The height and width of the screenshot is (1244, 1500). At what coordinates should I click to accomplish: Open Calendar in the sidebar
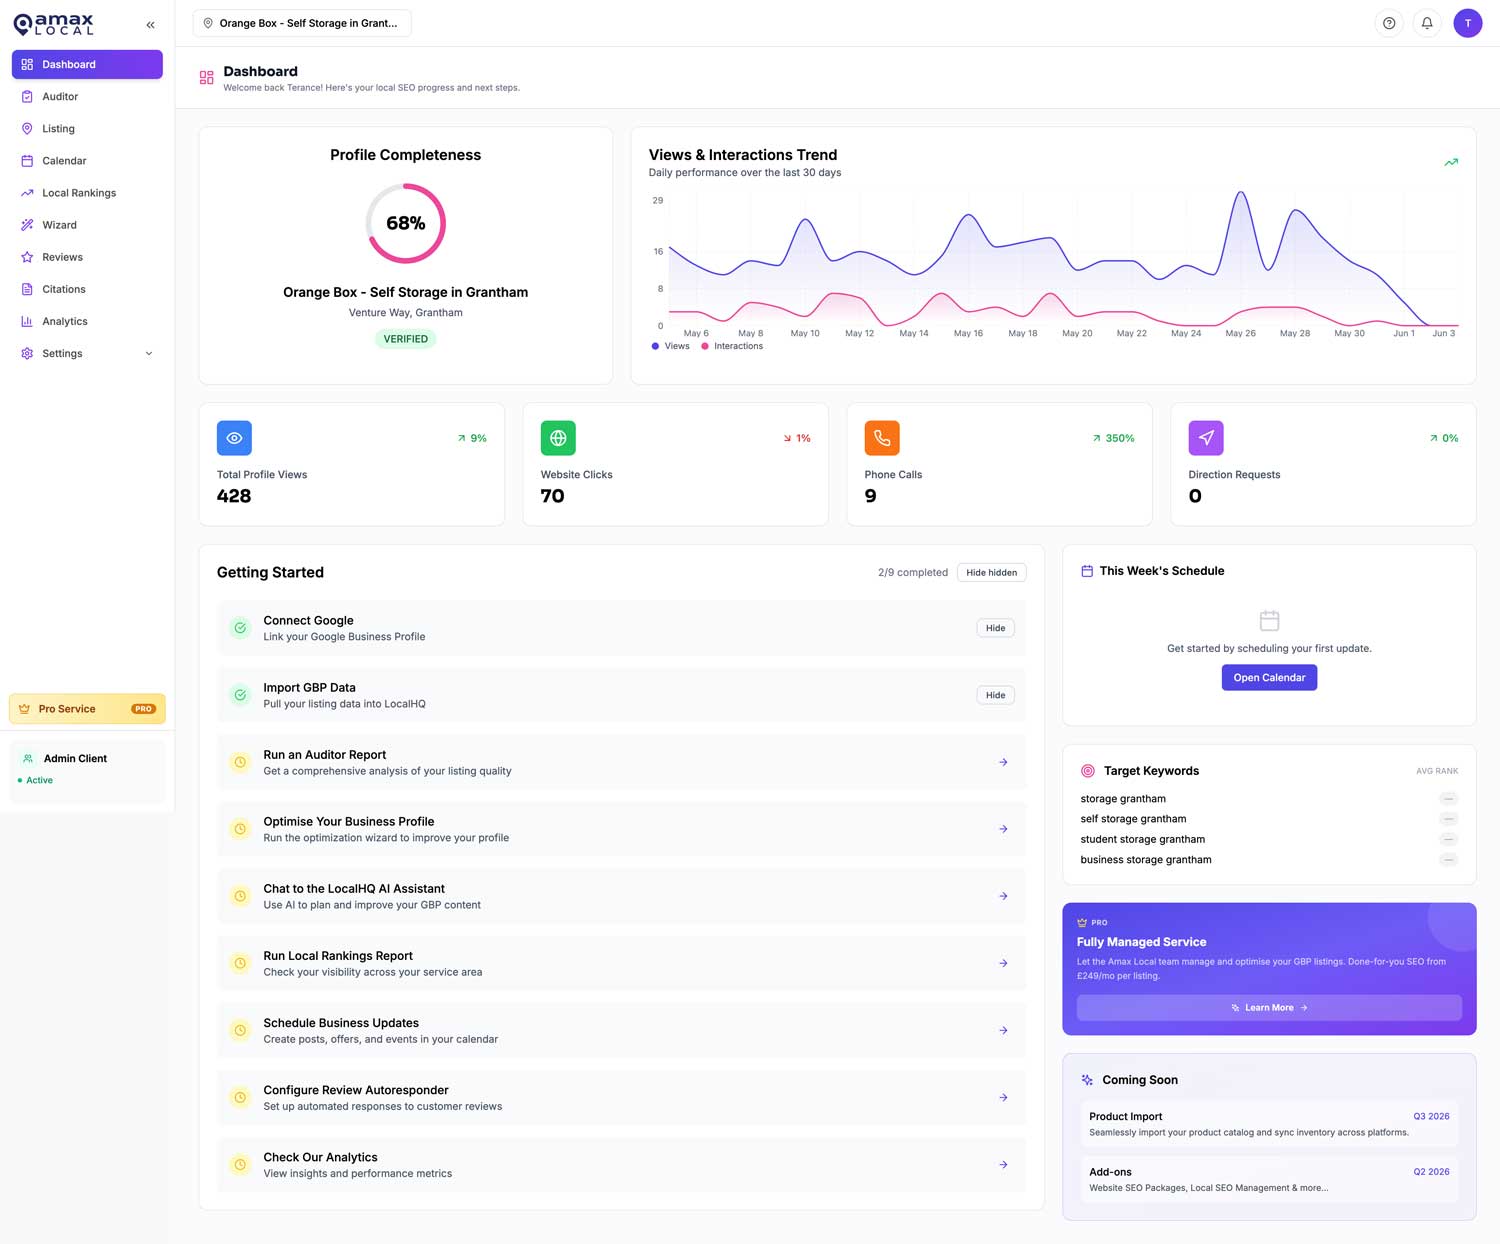point(87,160)
